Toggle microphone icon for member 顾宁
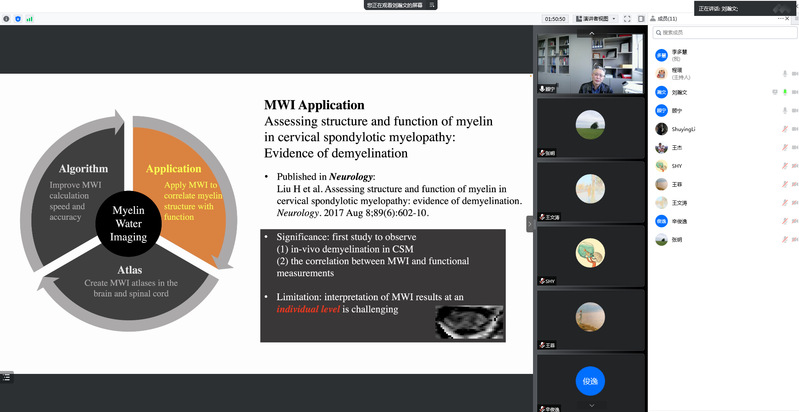This screenshot has width=799, height=412. coord(785,110)
